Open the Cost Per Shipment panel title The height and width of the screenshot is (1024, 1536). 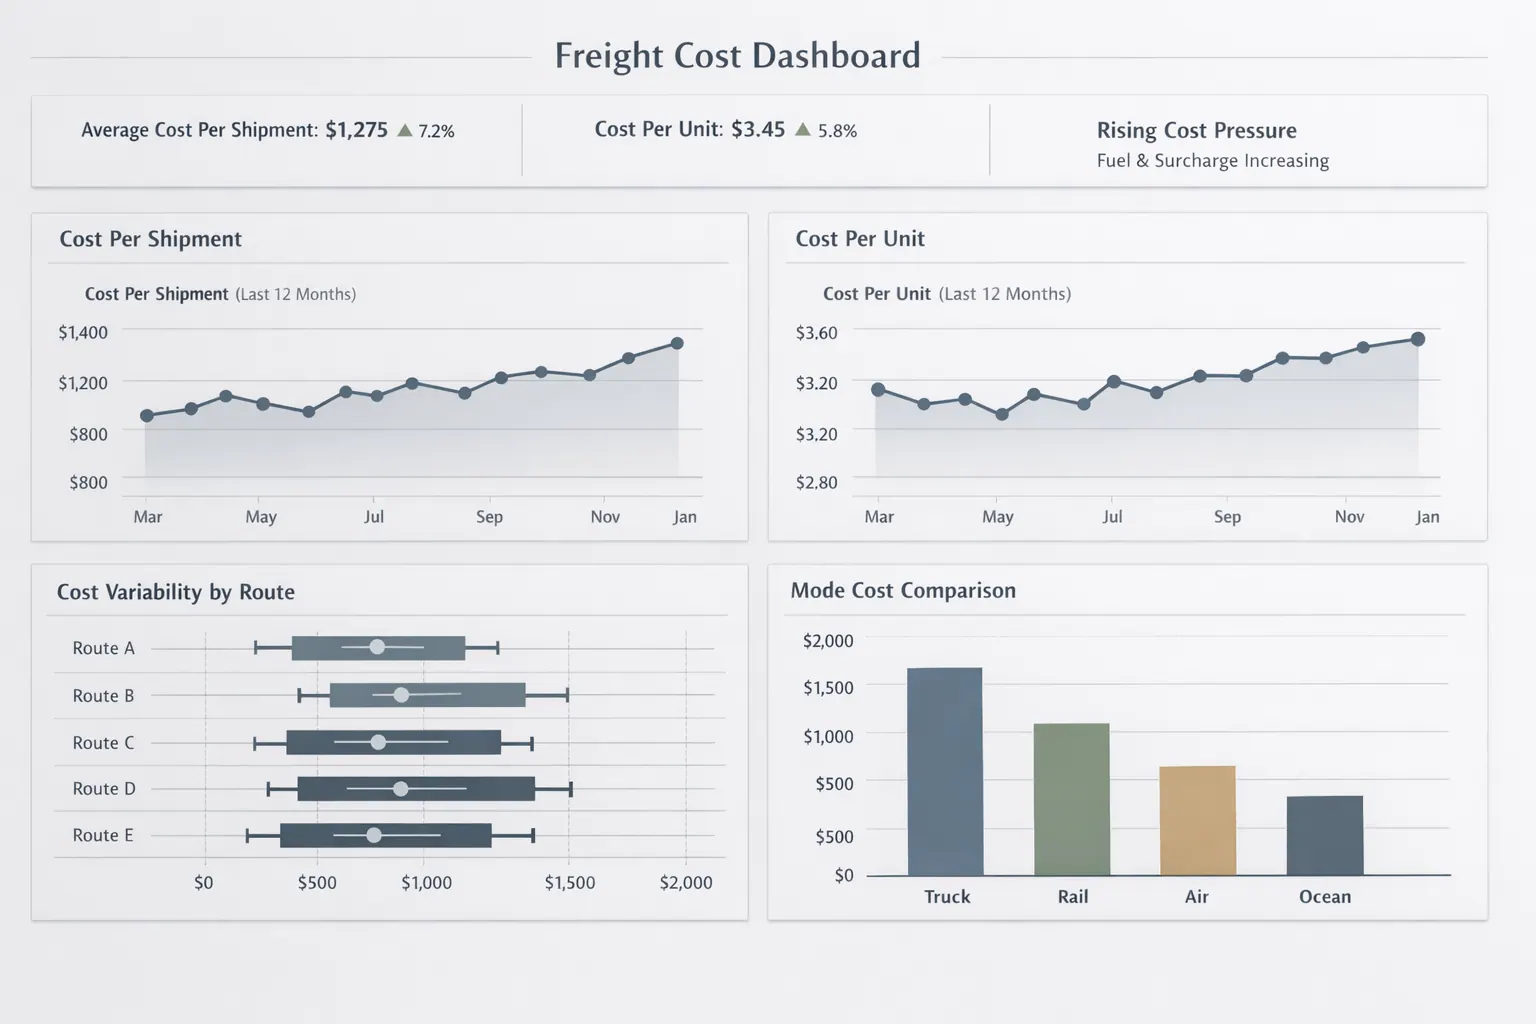(x=149, y=239)
